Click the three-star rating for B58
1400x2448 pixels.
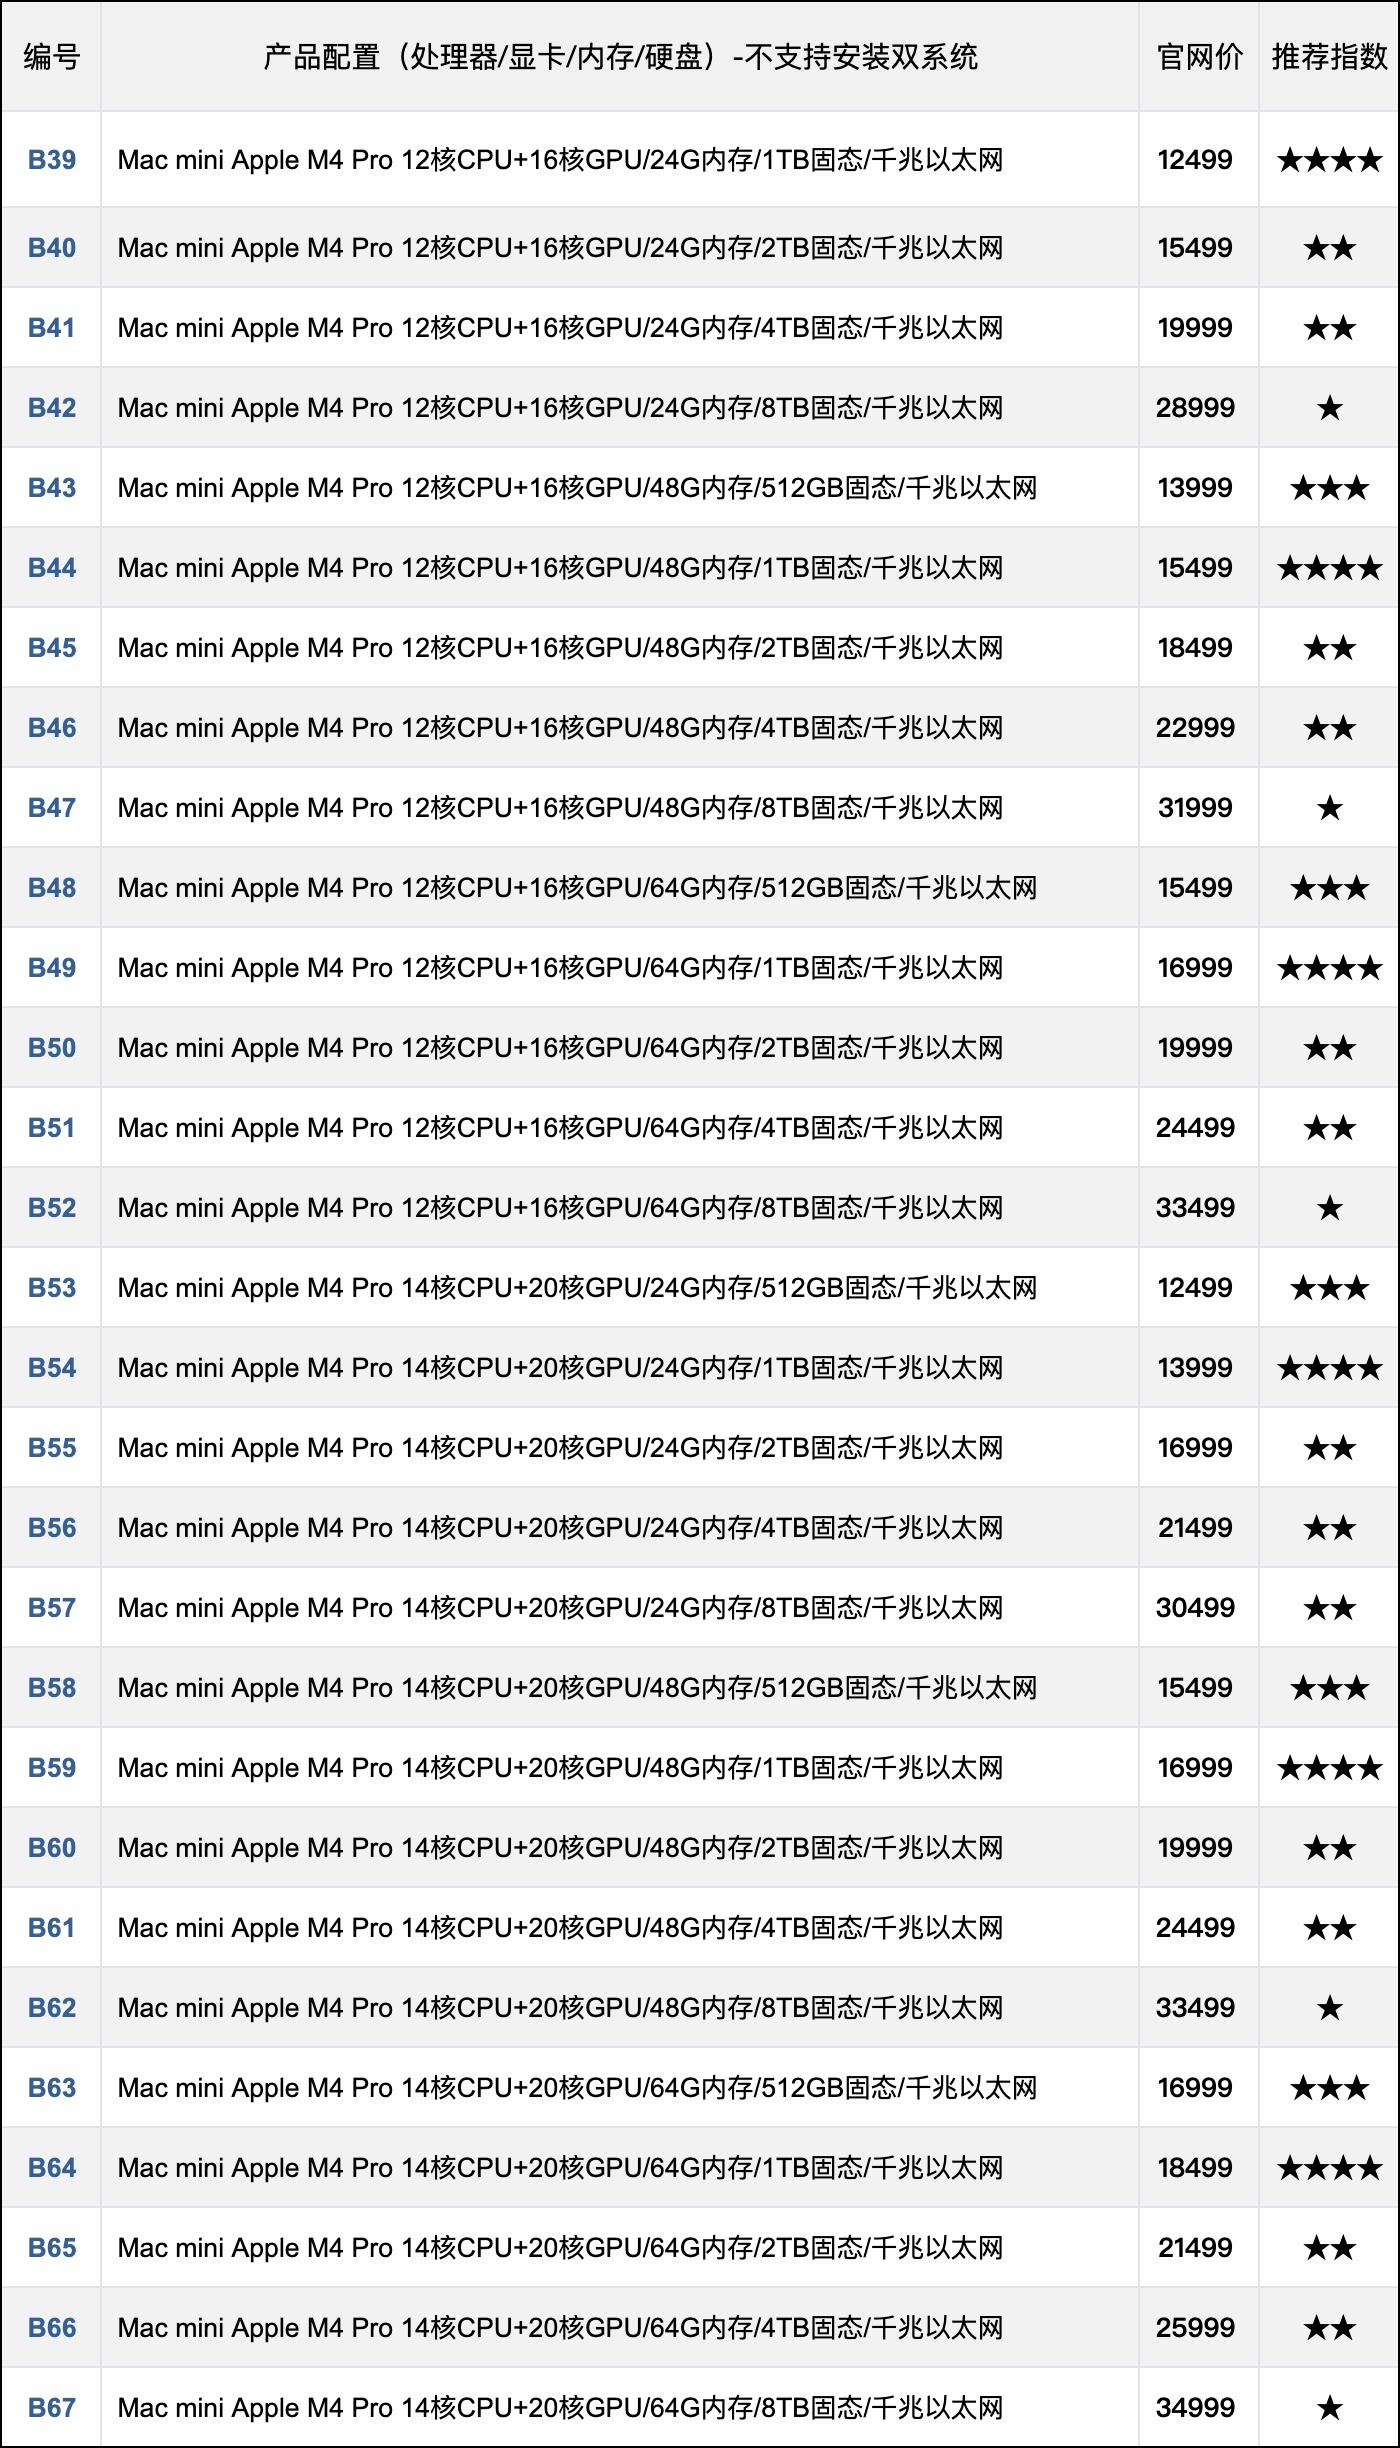(x=1329, y=1688)
